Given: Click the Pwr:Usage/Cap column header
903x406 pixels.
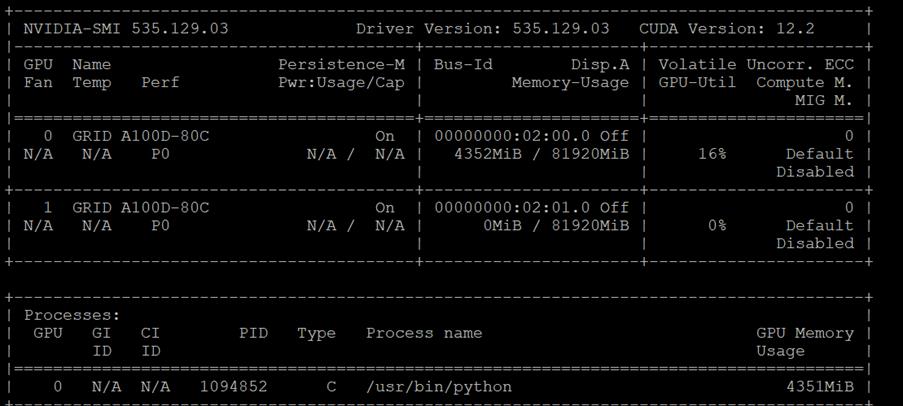Looking at the screenshot, I should click(341, 82).
